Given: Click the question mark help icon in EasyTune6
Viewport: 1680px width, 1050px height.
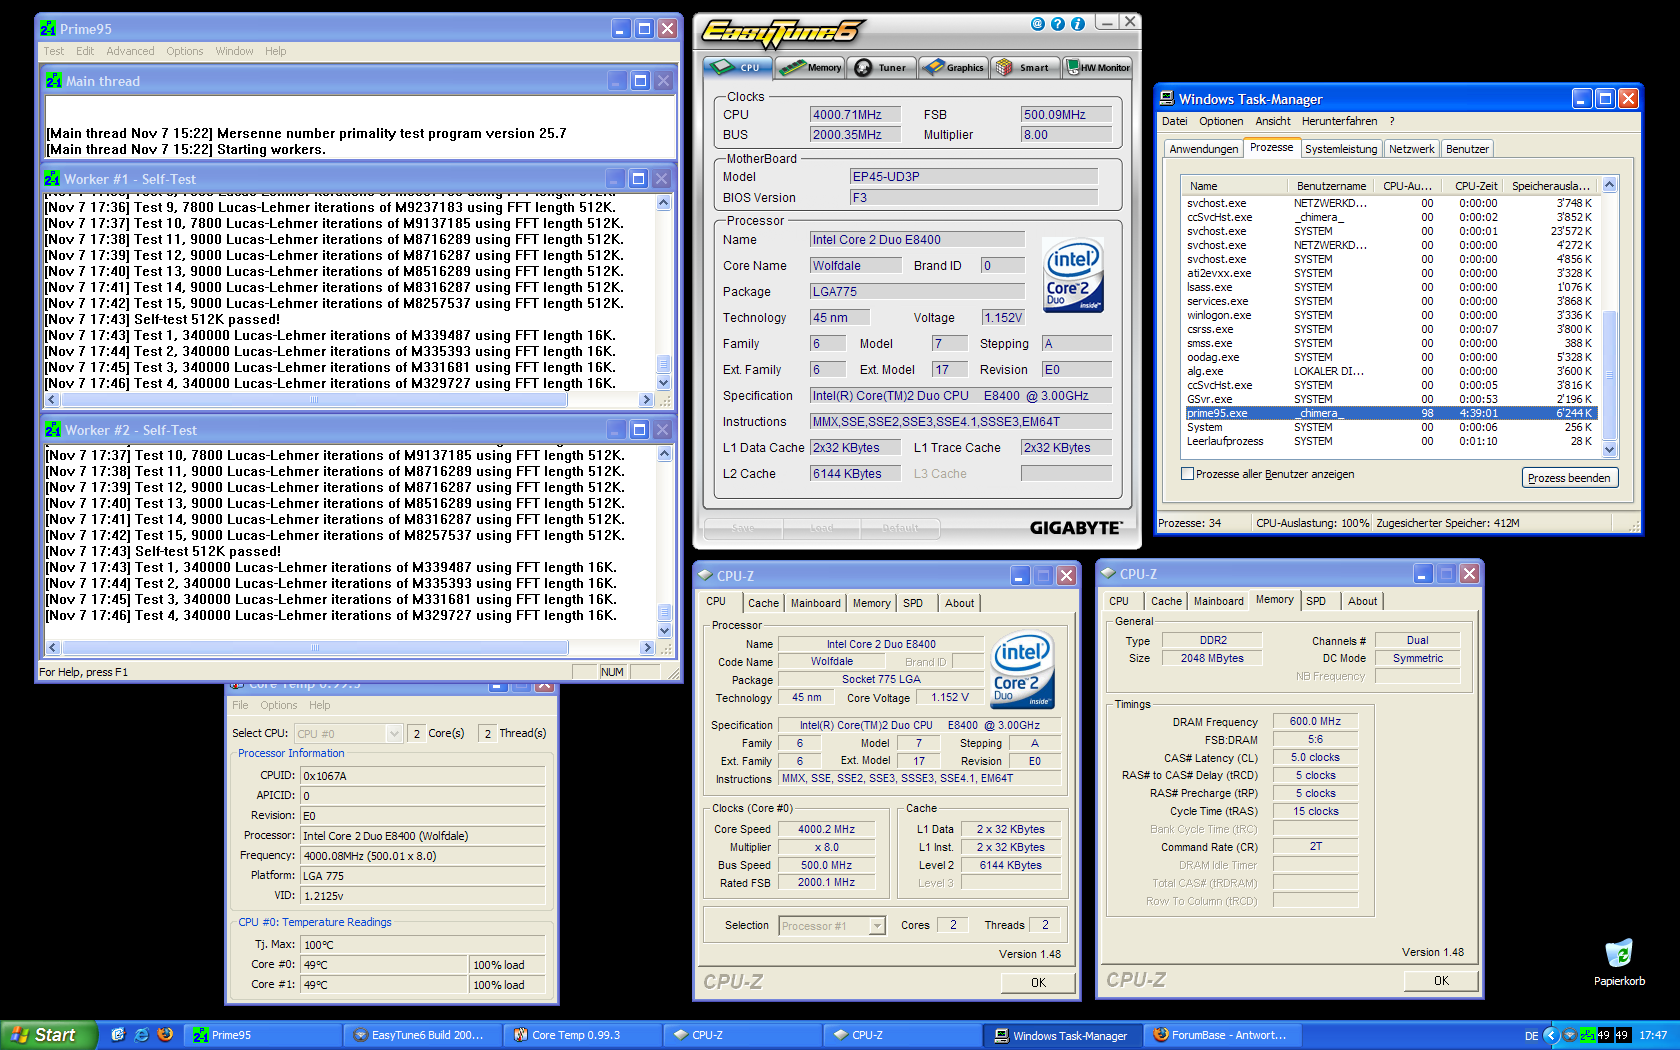Looking at the screenshot, I should point(1058,24).
